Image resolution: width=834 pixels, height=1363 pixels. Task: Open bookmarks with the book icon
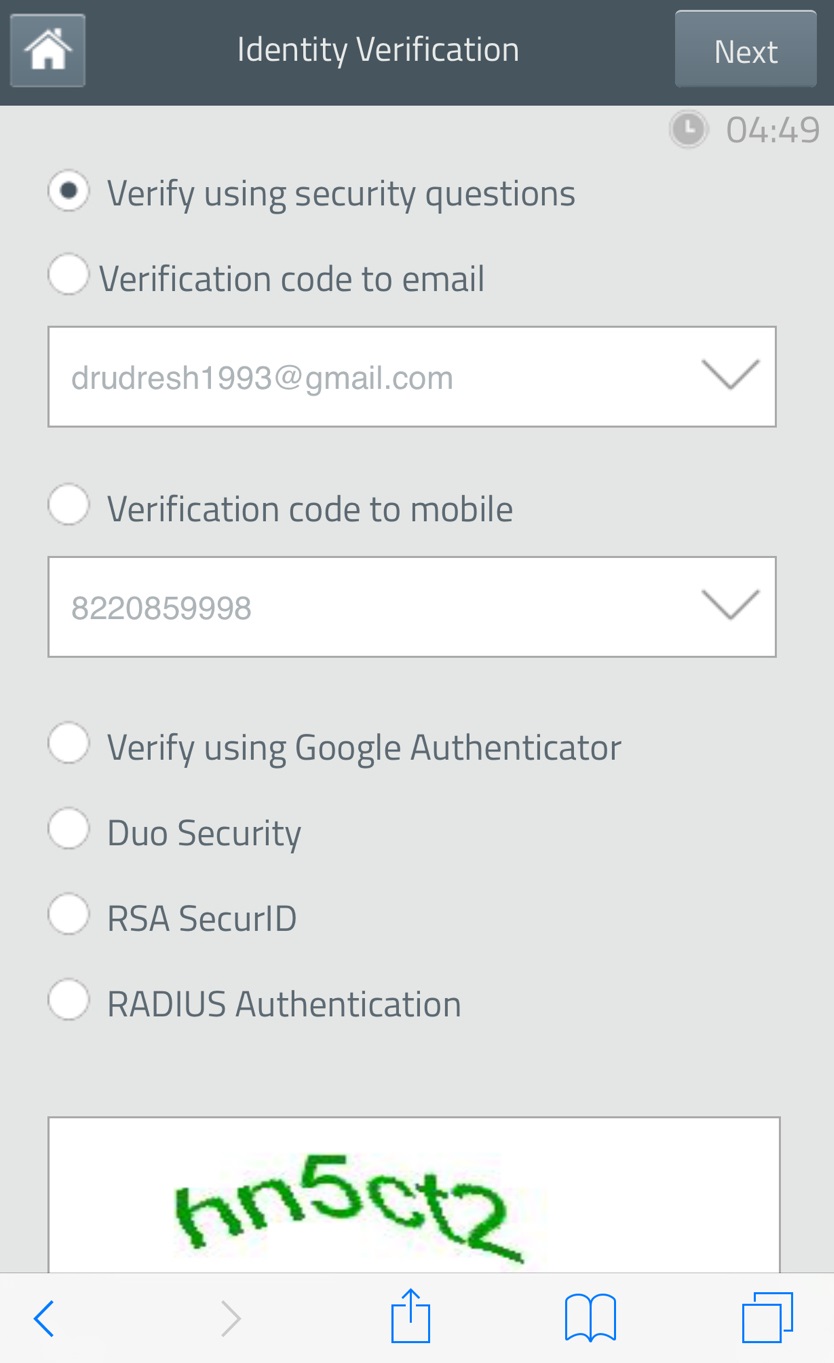tap(590, 1317)
